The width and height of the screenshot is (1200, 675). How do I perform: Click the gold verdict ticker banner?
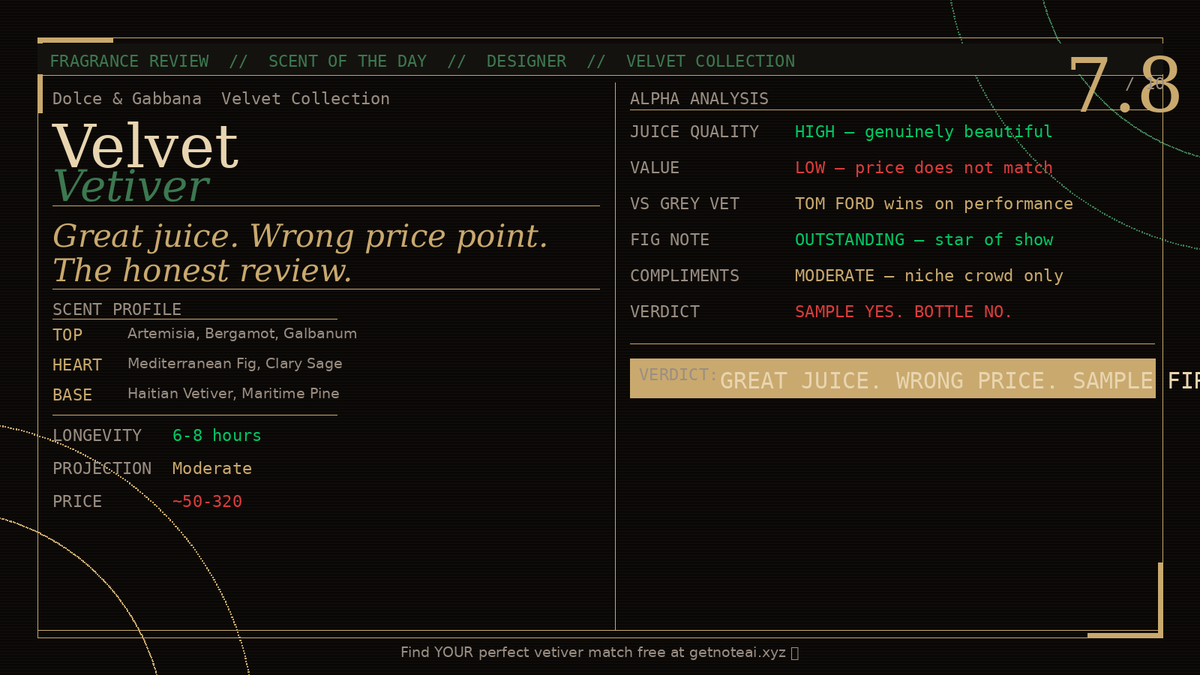click(x=892, y=378)
